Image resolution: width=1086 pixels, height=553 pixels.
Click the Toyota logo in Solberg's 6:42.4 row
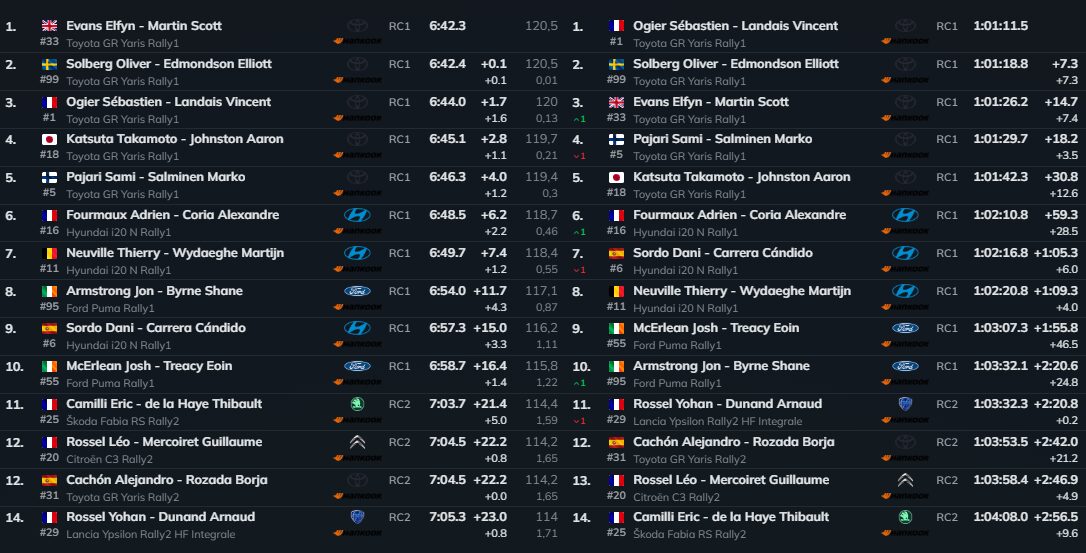(357, 63)
